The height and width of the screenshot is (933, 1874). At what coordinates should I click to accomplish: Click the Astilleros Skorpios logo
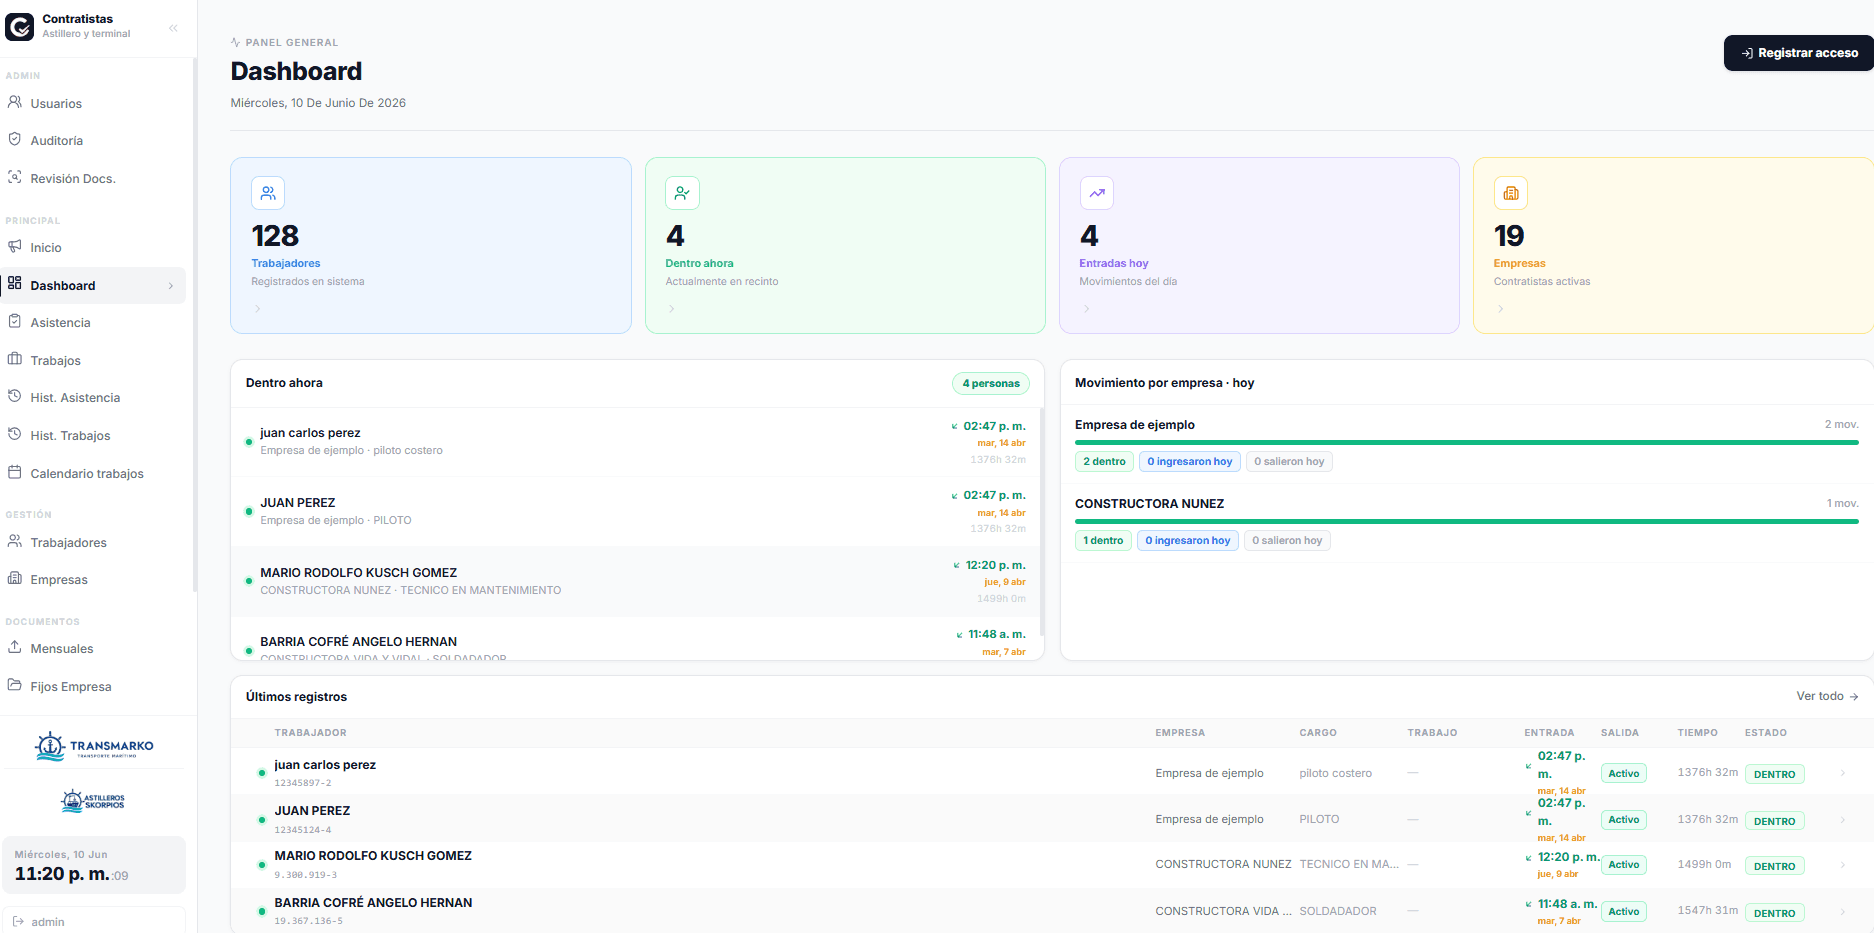pos(93,801)
